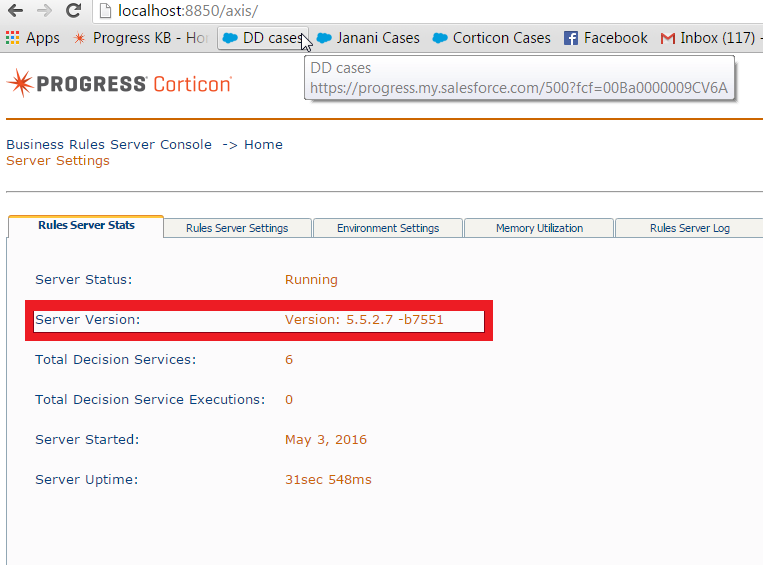Image resolution: width=763 pixels, height=565 pixels.
Task: Click the Server Settings heading
Action: 58,161
